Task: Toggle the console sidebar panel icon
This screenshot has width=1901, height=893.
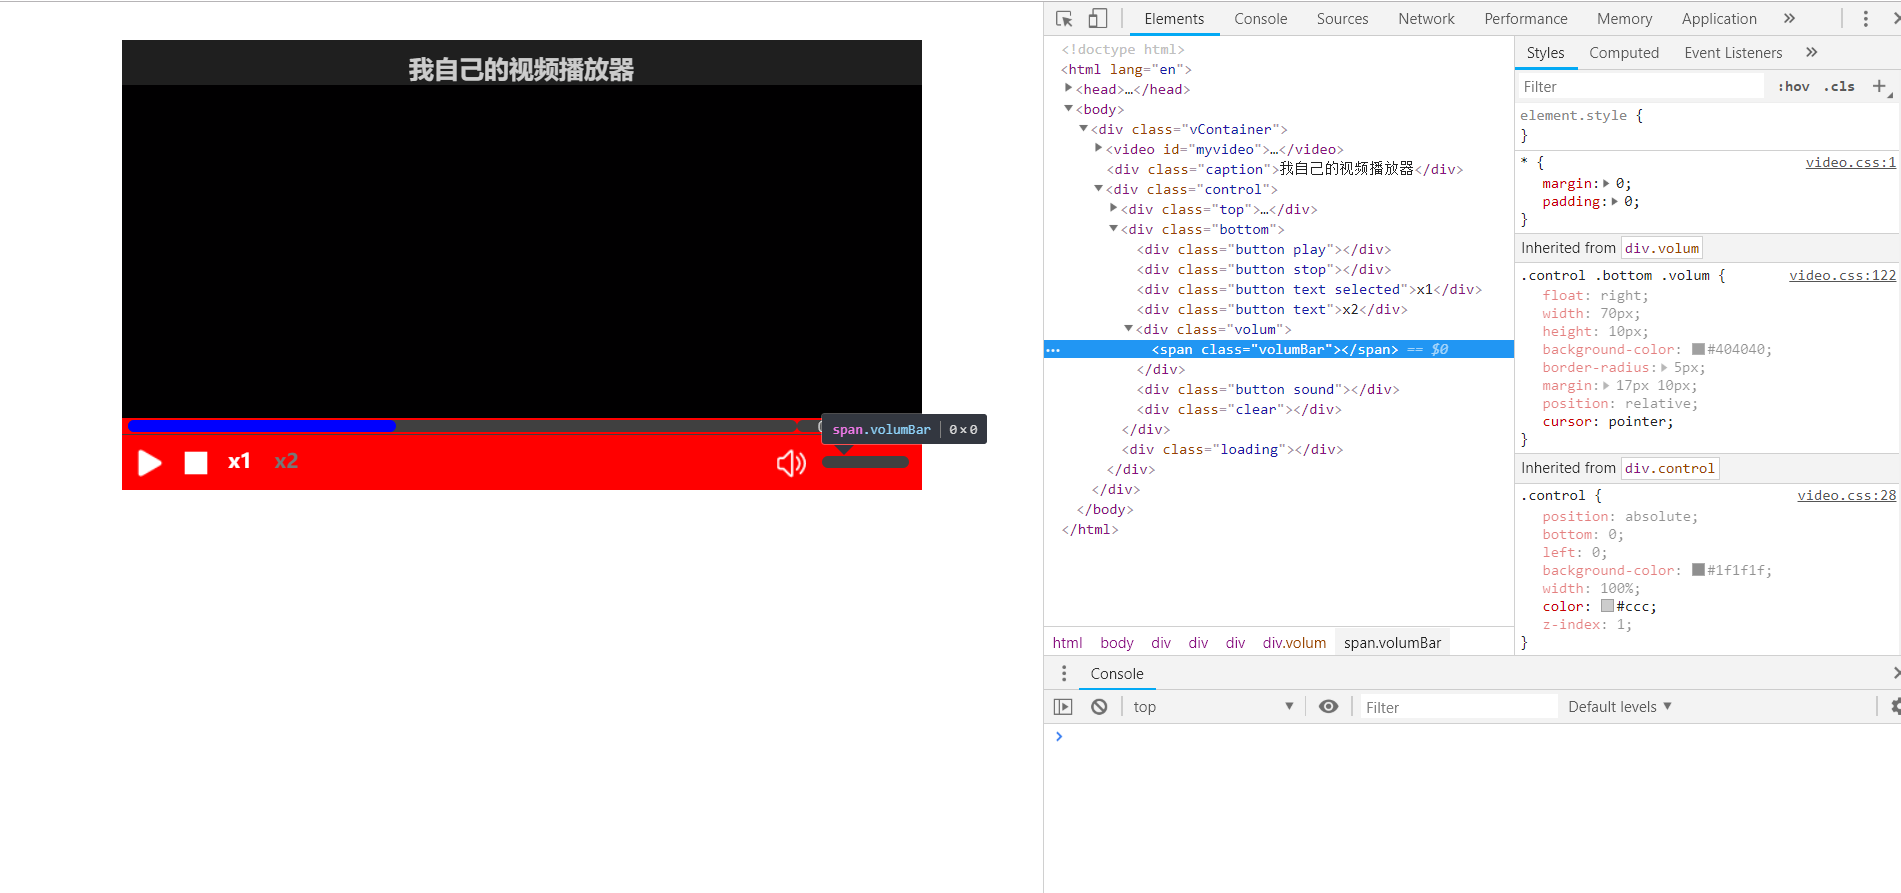Action: click(1063, 707)
